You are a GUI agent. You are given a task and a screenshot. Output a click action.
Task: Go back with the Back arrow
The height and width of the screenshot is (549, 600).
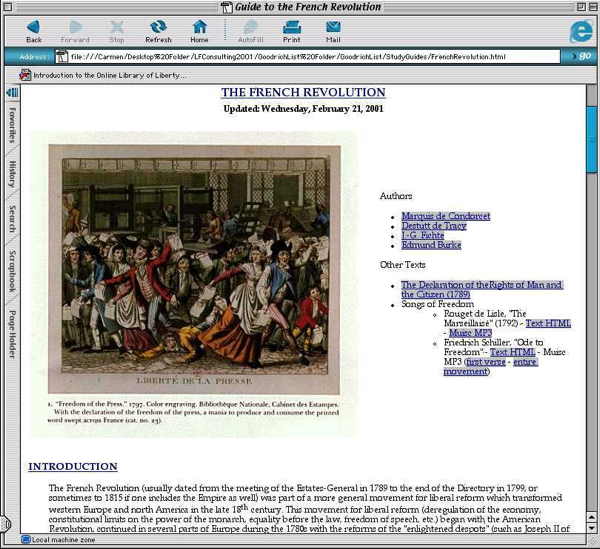coord(34,31)
